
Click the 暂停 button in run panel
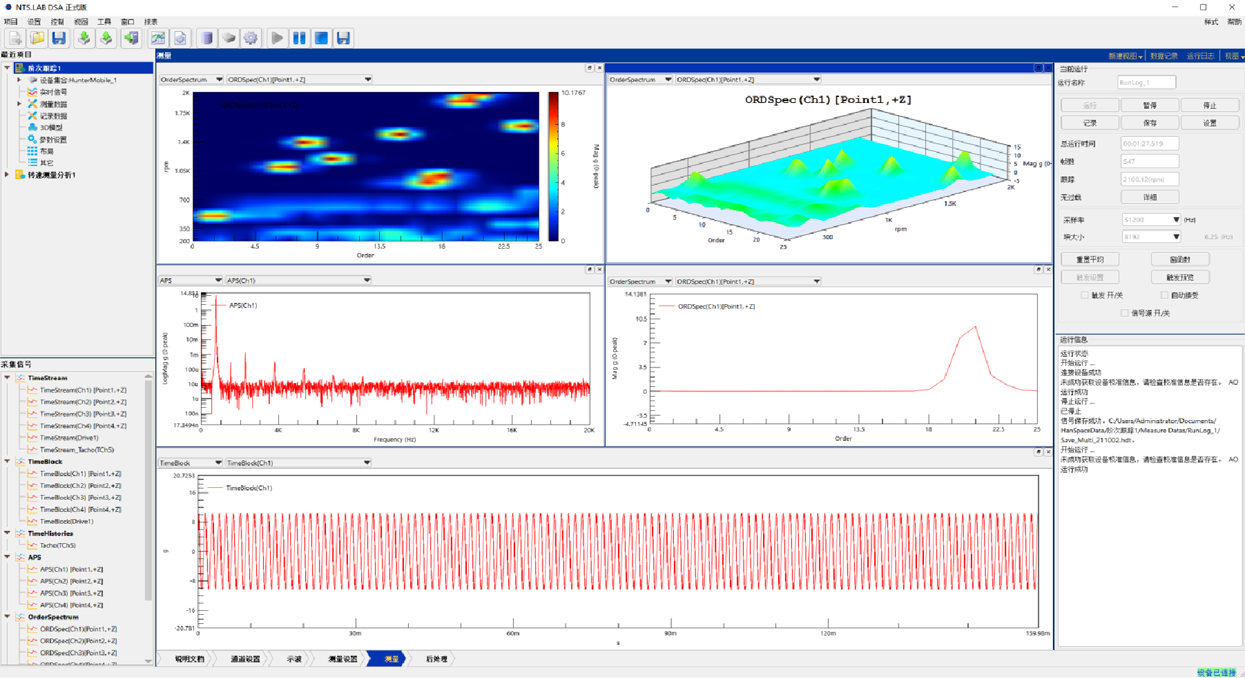(1149, 105)
